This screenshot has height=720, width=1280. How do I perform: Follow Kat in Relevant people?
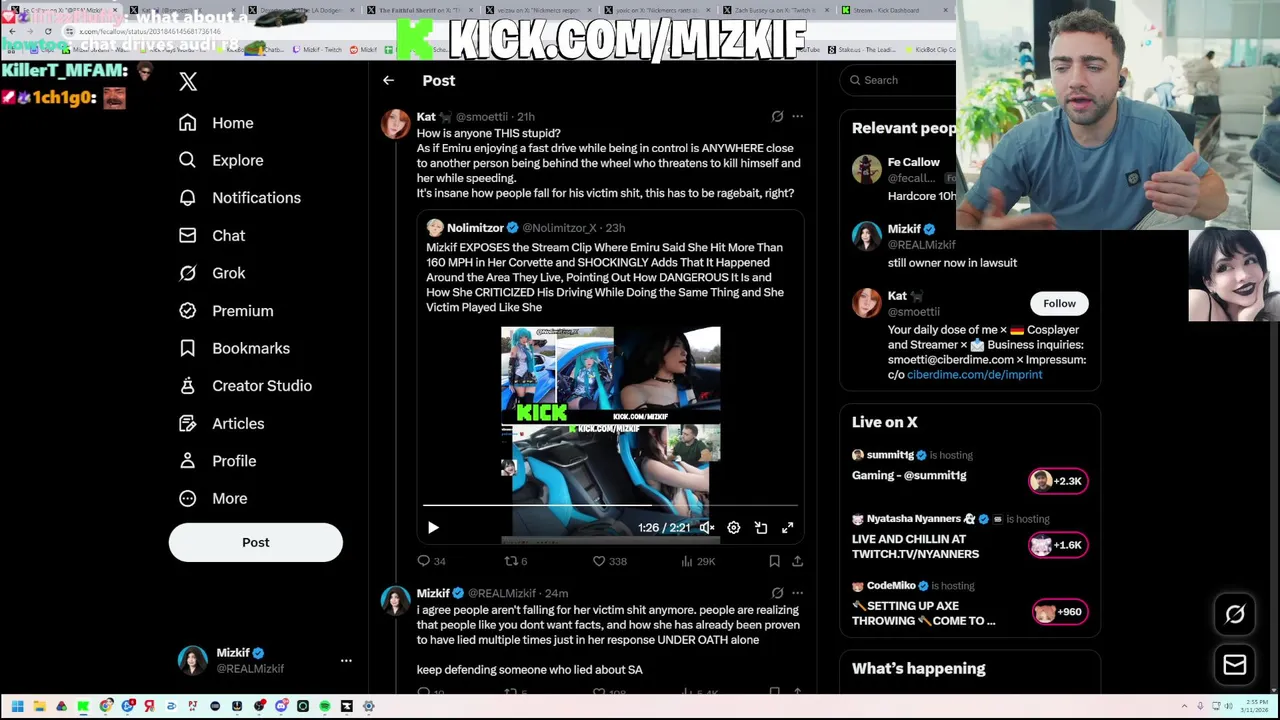point(1059,304)
